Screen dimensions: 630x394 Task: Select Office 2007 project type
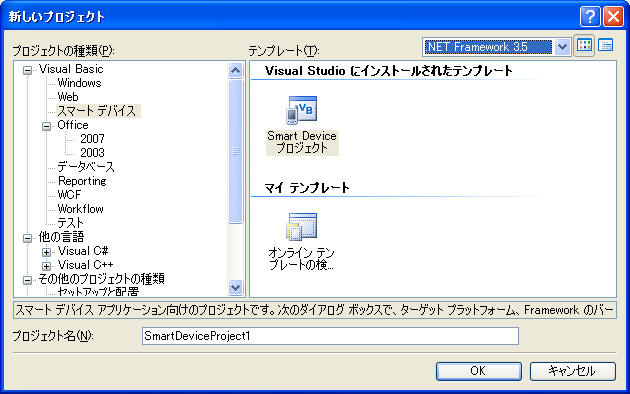(x=92, y=139)
